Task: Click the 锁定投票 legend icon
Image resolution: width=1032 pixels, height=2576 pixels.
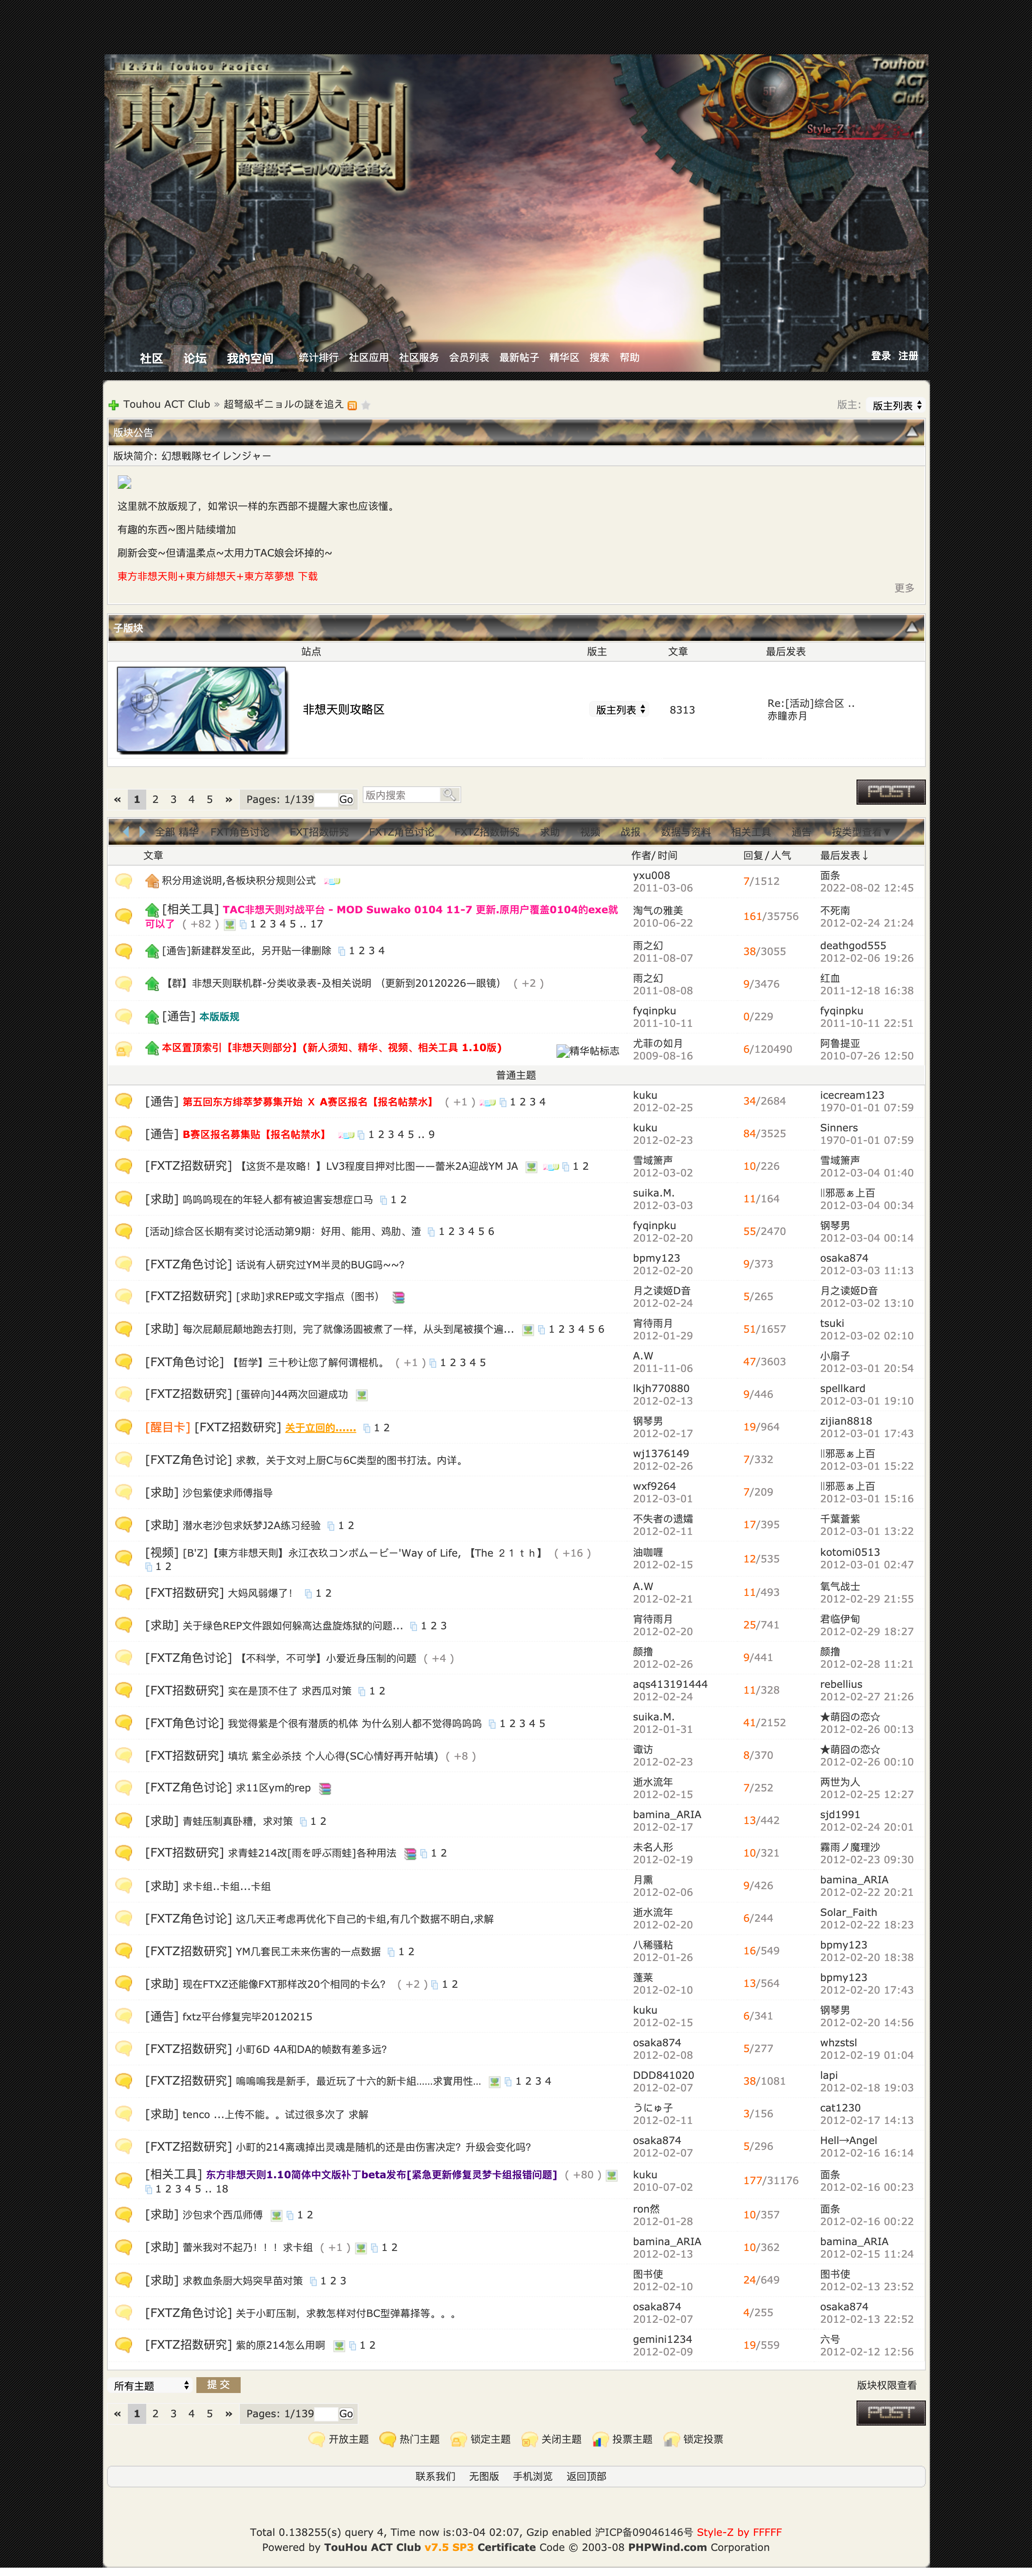Action: click(x=671, y=2439)
